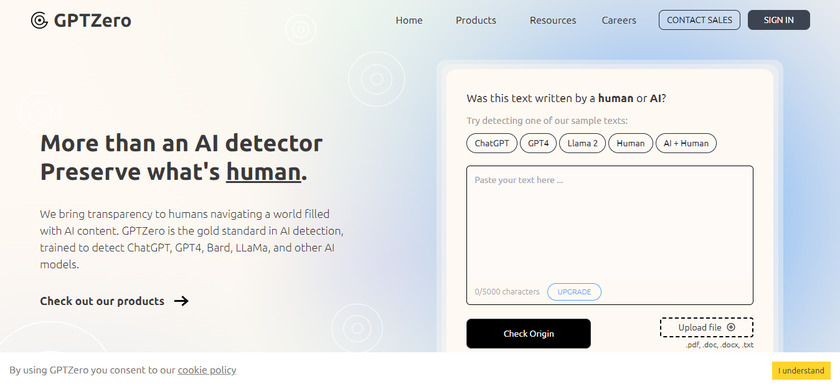Screen dimensions: 840x389
Task: Choose the AI + Human sample text
Action: pos(686,143)
